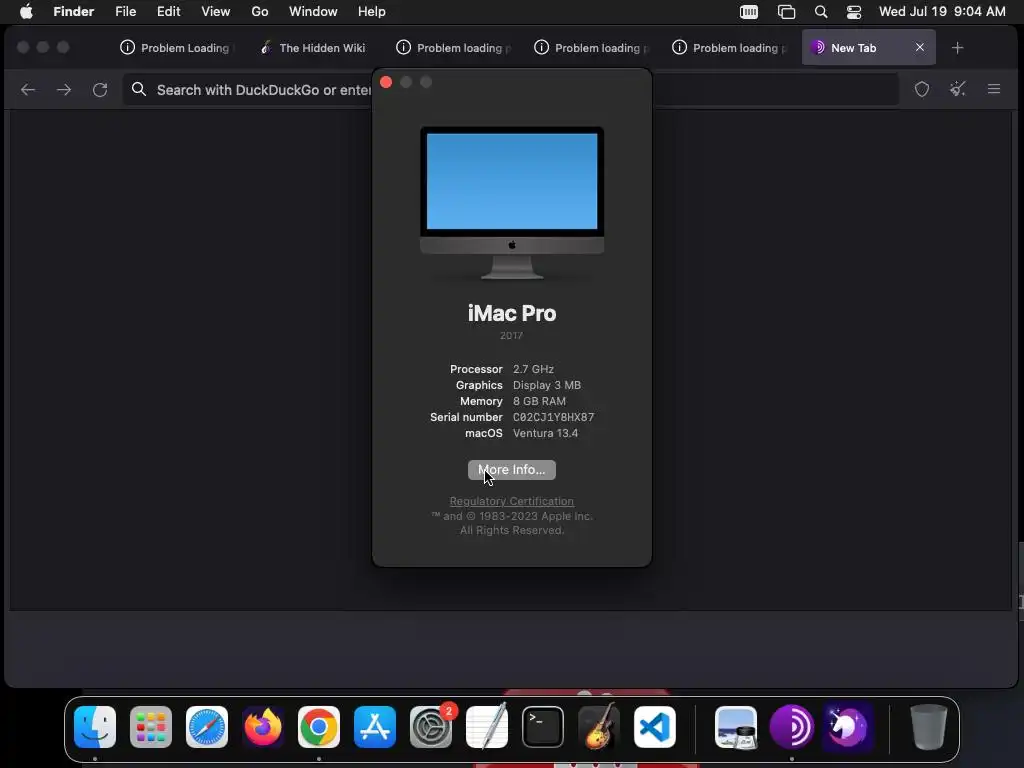Open the Finder menu
The image size is (1024, 768).
[74, 12]
